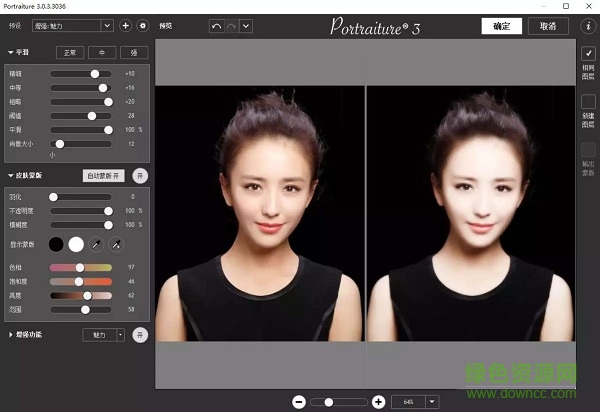Click the redo arrow button
This screenshot has height=412, width=600.
tap(232, 25)
